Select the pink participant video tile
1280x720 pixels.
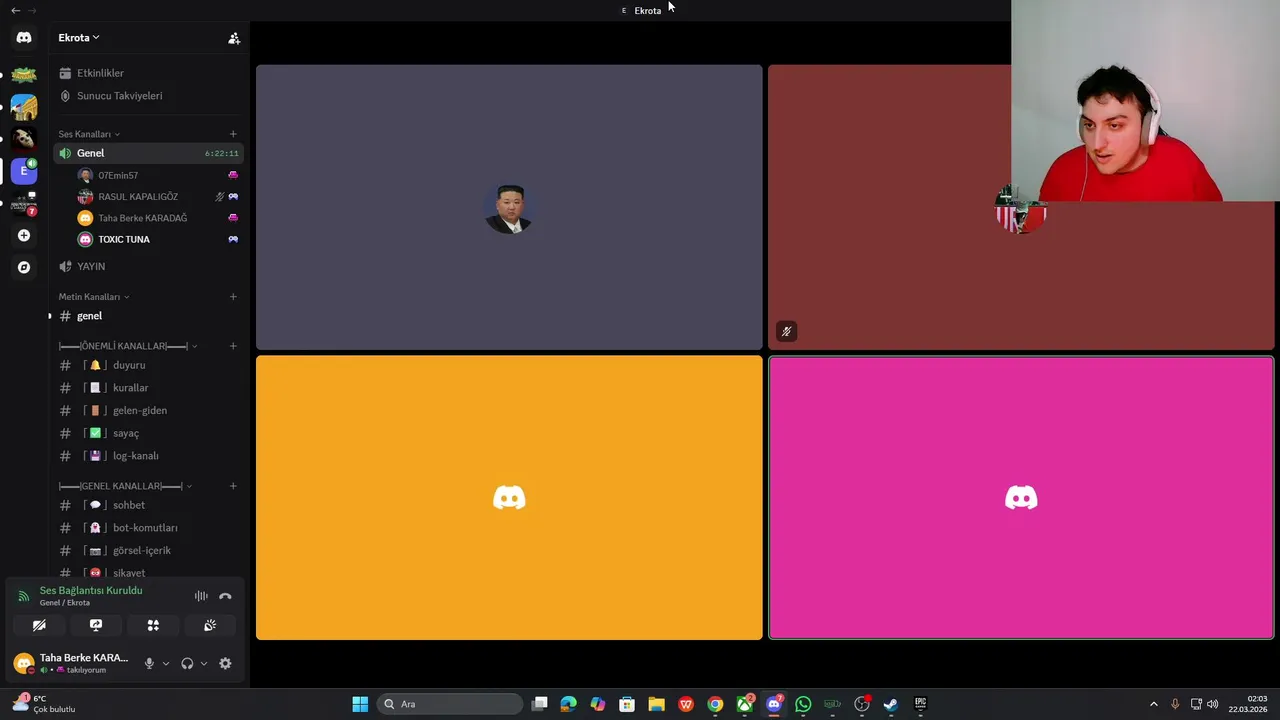coord(1021,498)
